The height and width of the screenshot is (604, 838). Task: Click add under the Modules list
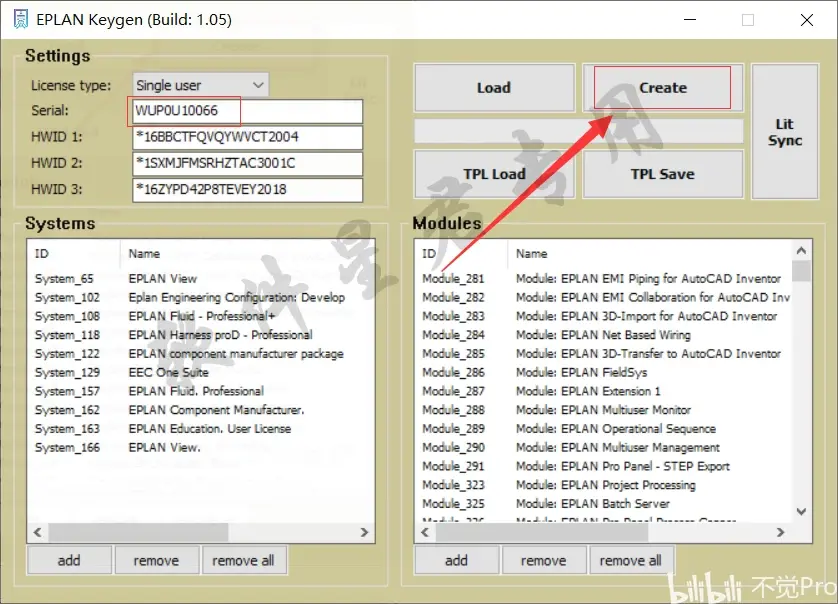pyautogui.click(x=456, y=560)
